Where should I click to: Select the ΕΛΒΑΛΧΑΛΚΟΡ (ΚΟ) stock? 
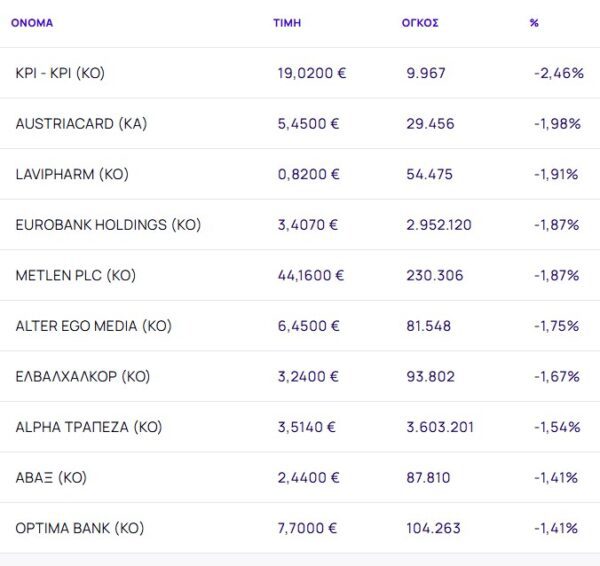click(x=82, y=377)
